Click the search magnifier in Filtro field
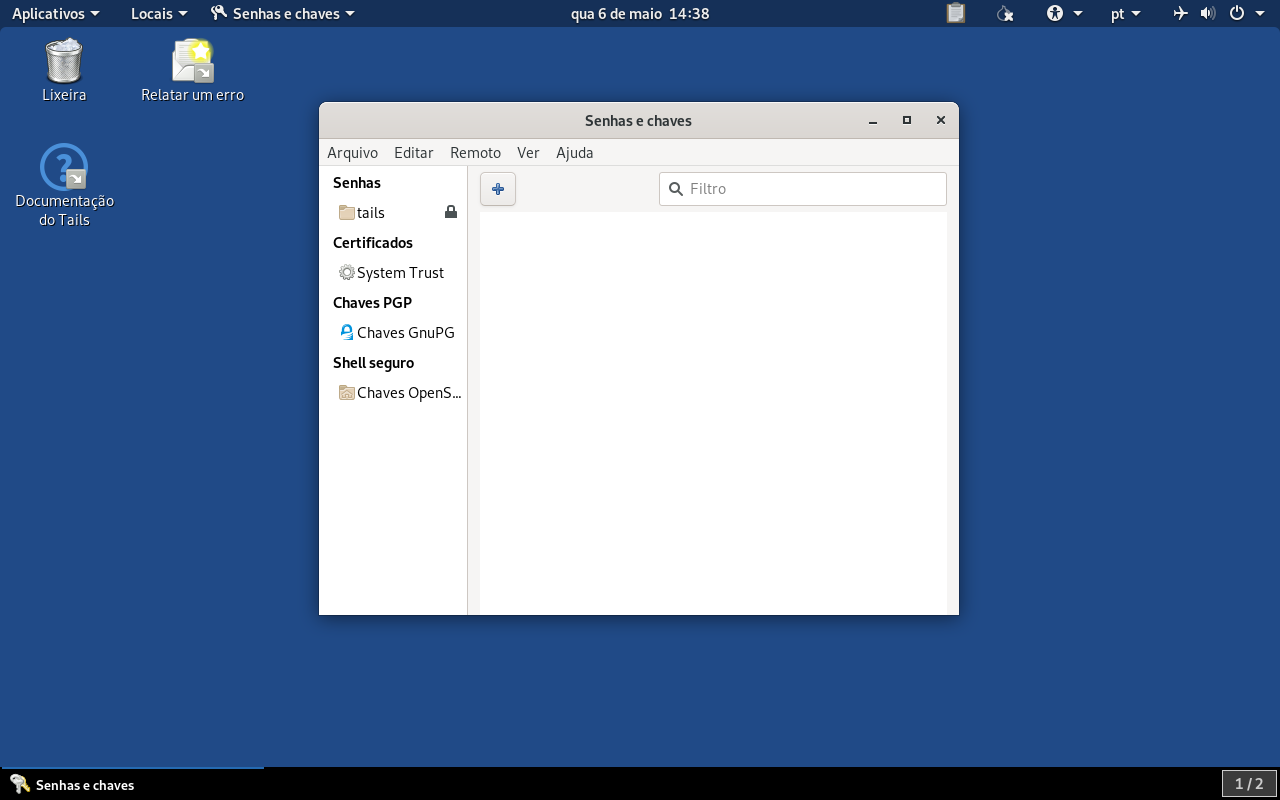 click(x=676, y=189)
